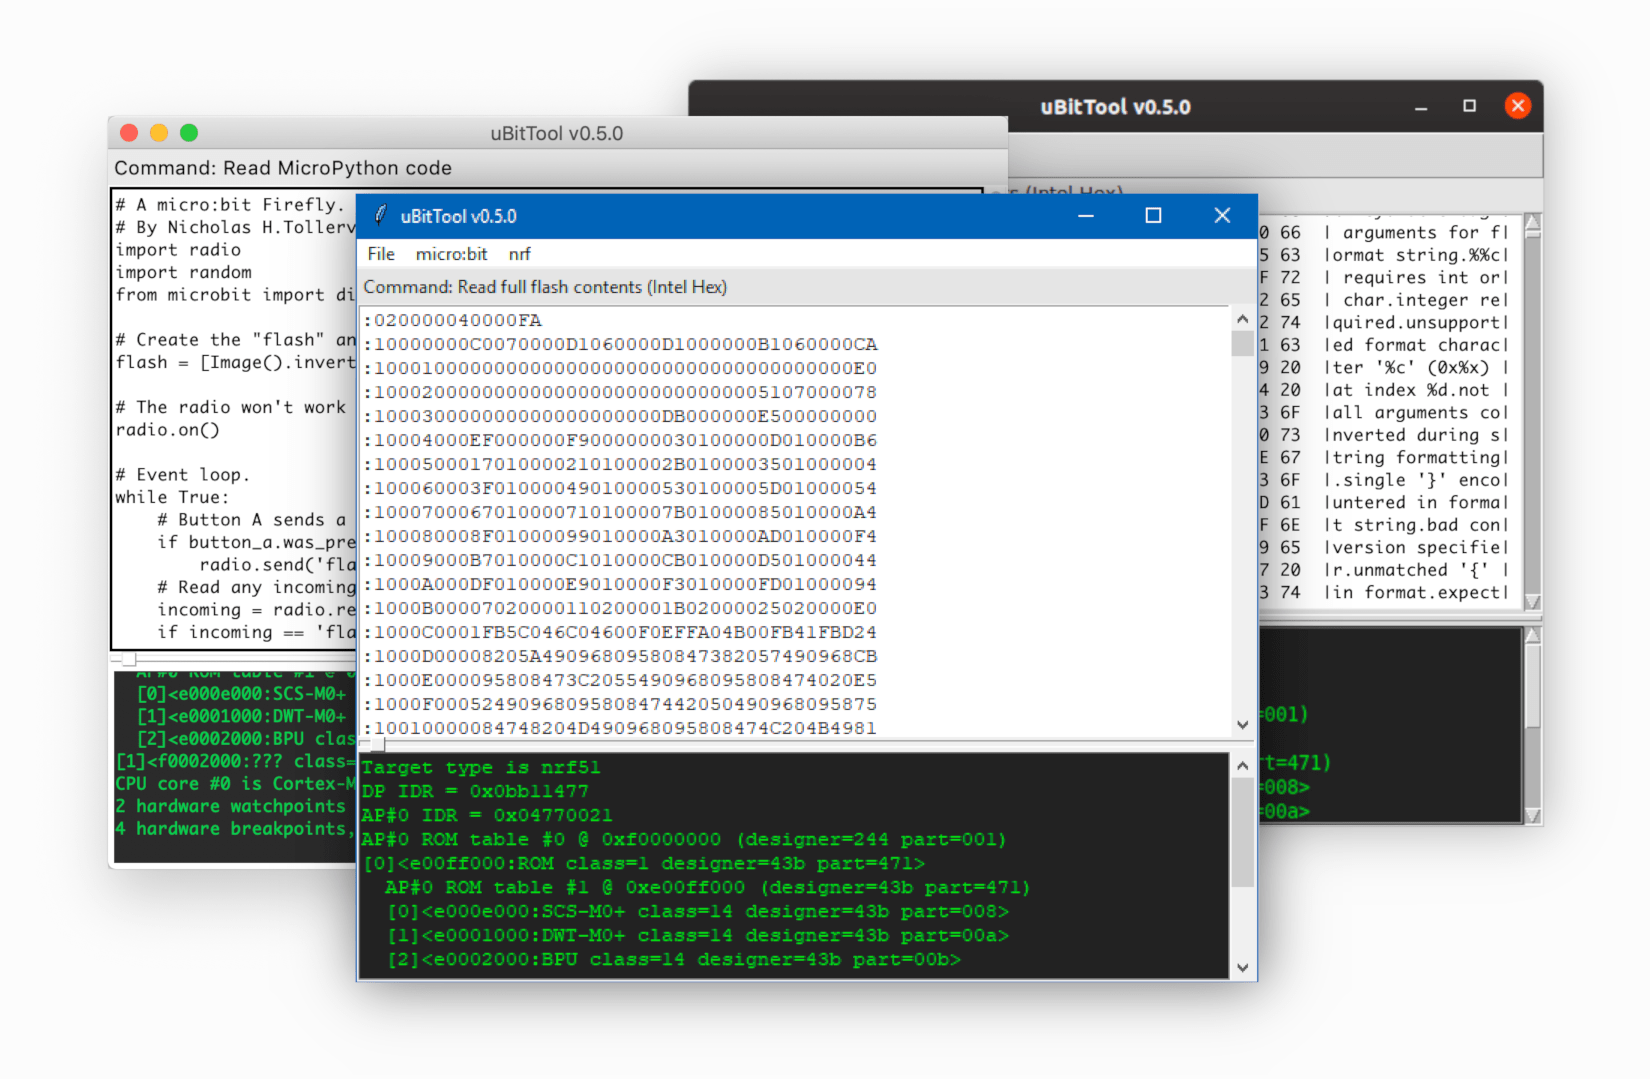Click down arrow of hex pane scrollbar
The width and height of the screenshot is (1650, 1079).
(x=1242, y=725)
